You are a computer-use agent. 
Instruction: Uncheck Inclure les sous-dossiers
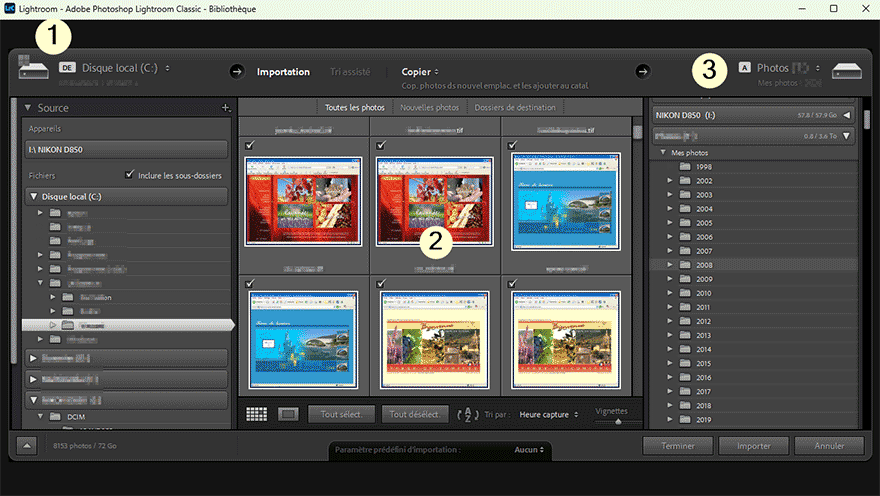click(130, 174)
